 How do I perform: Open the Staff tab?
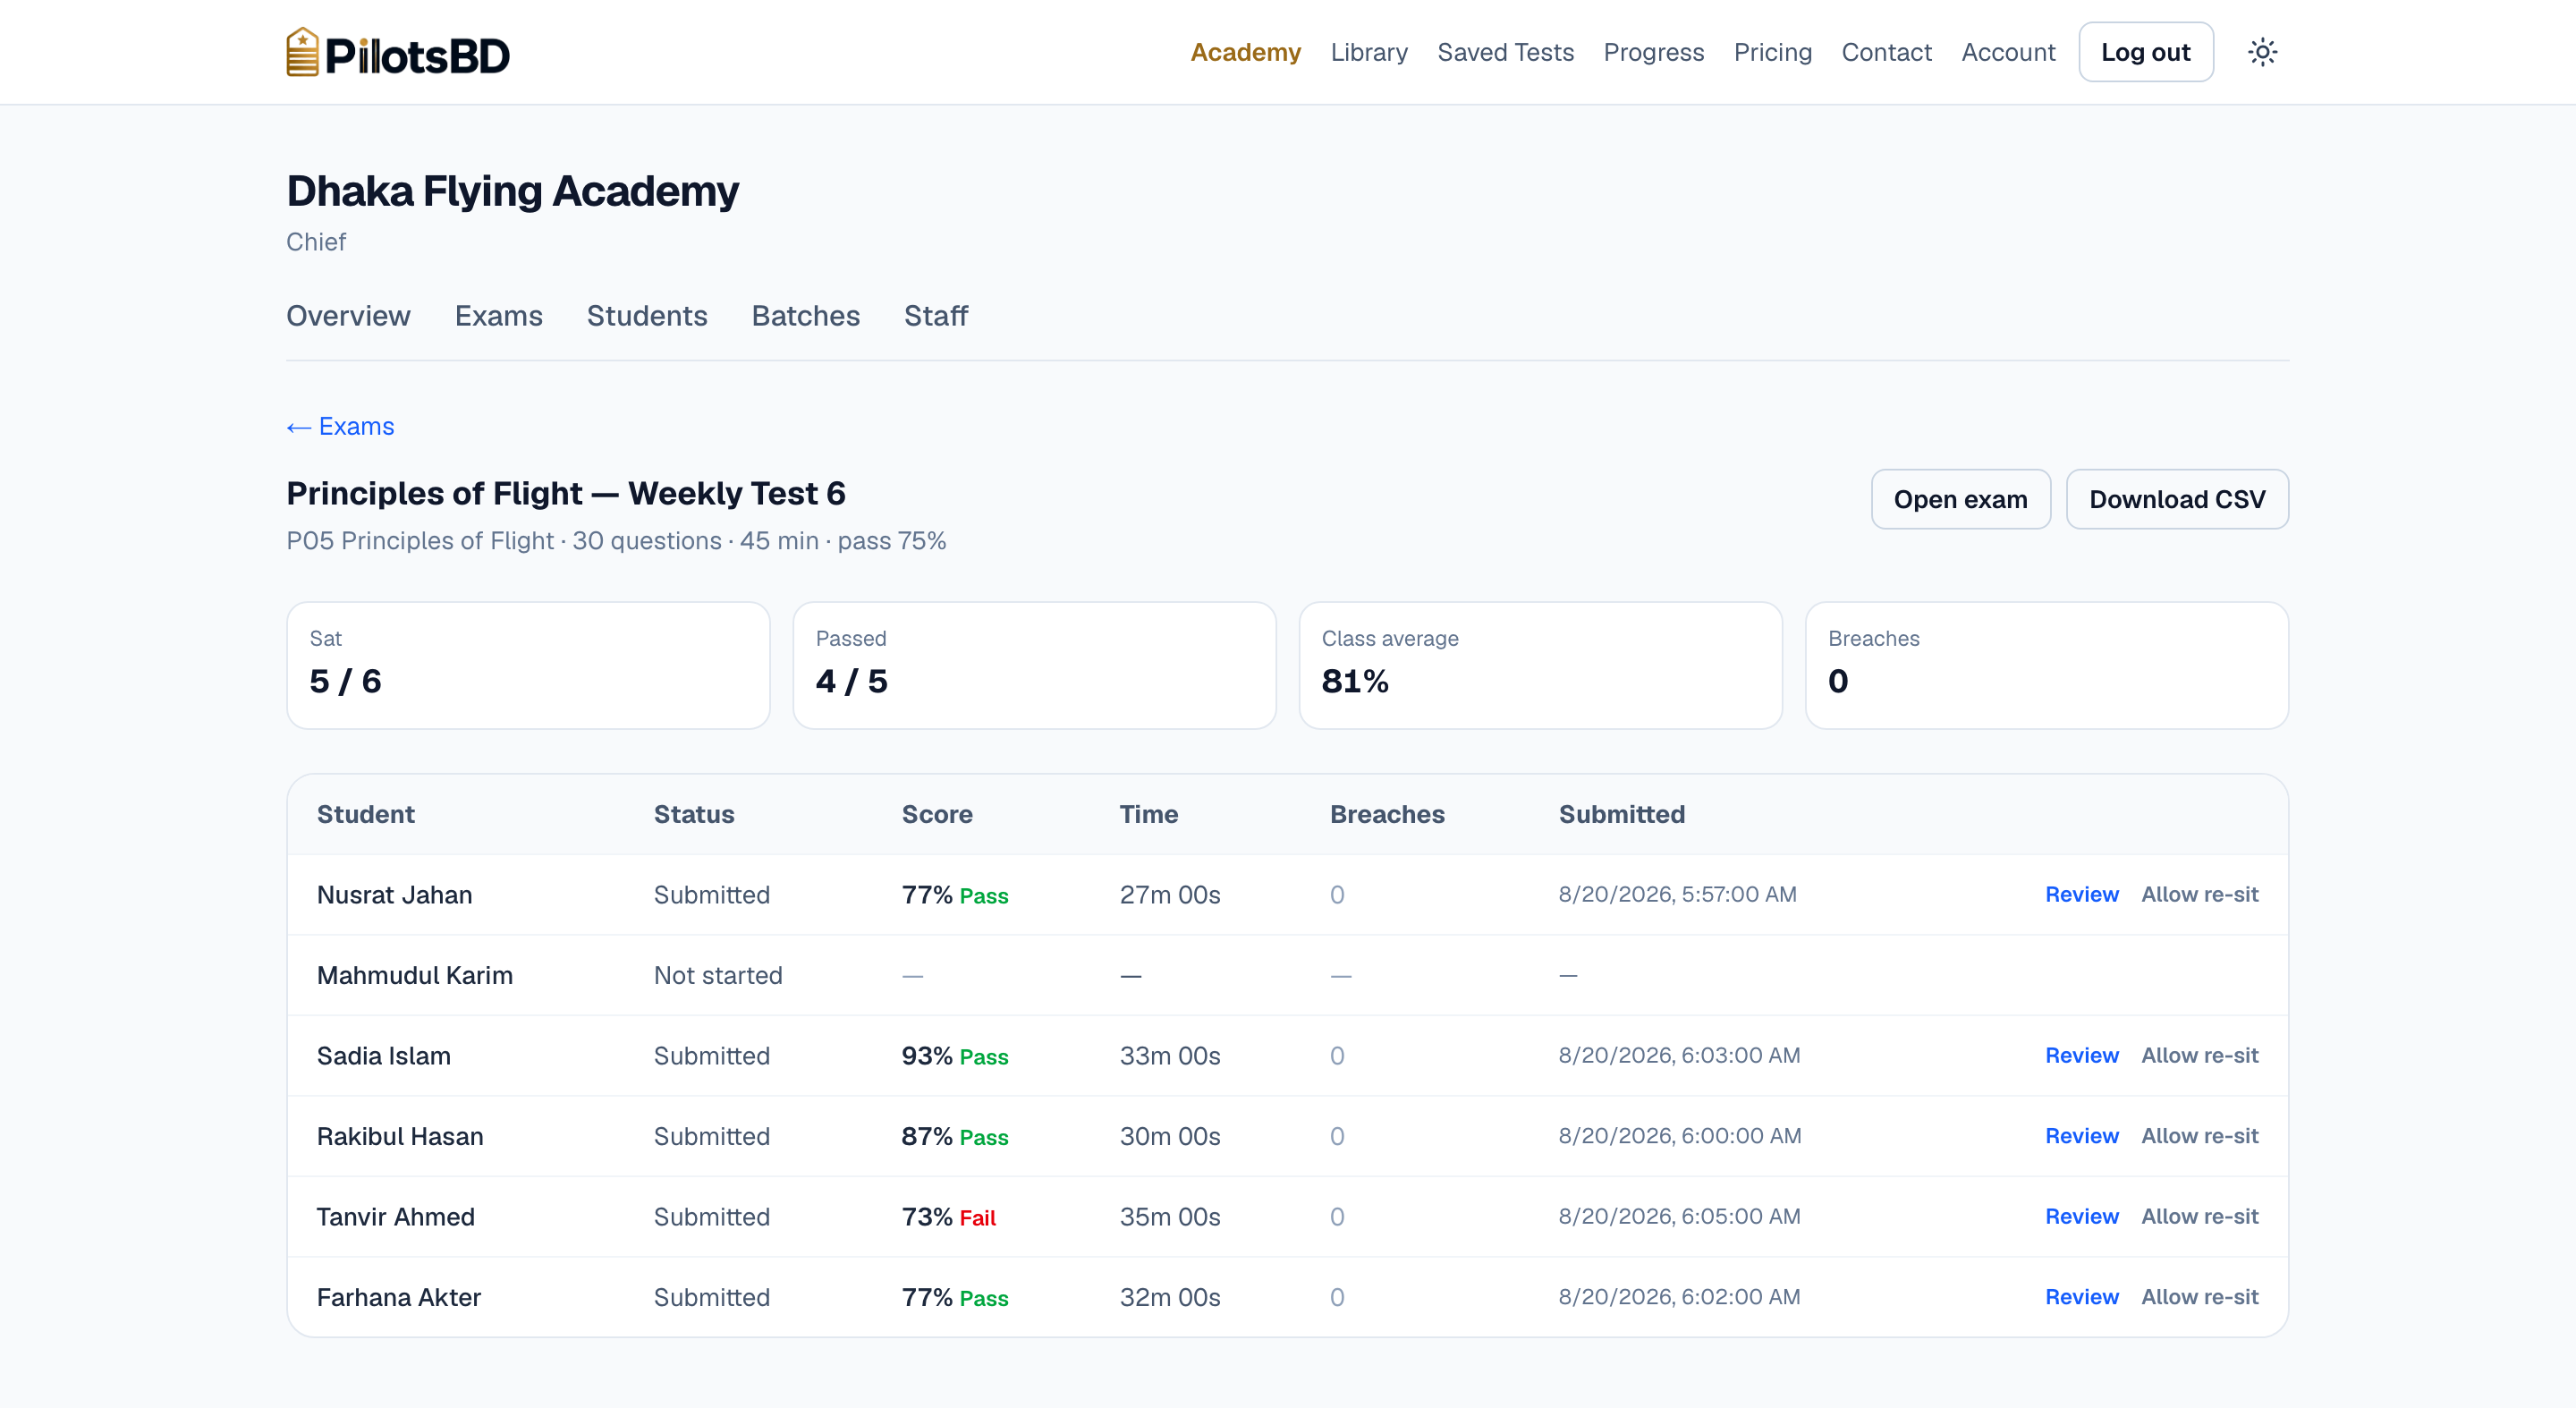coord(936,316)
